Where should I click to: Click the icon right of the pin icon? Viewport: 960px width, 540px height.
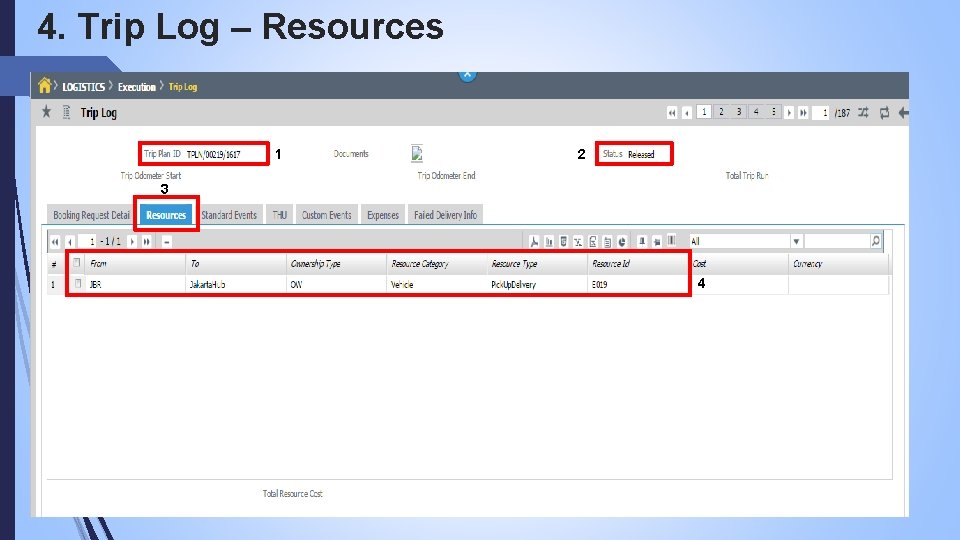coord(657,241)
